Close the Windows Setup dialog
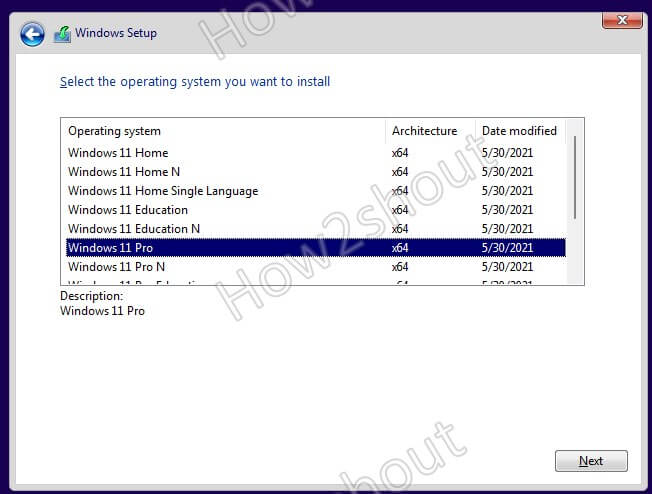Screen dimensions: 652x494 pyautogui.click(x=622, y=20)
